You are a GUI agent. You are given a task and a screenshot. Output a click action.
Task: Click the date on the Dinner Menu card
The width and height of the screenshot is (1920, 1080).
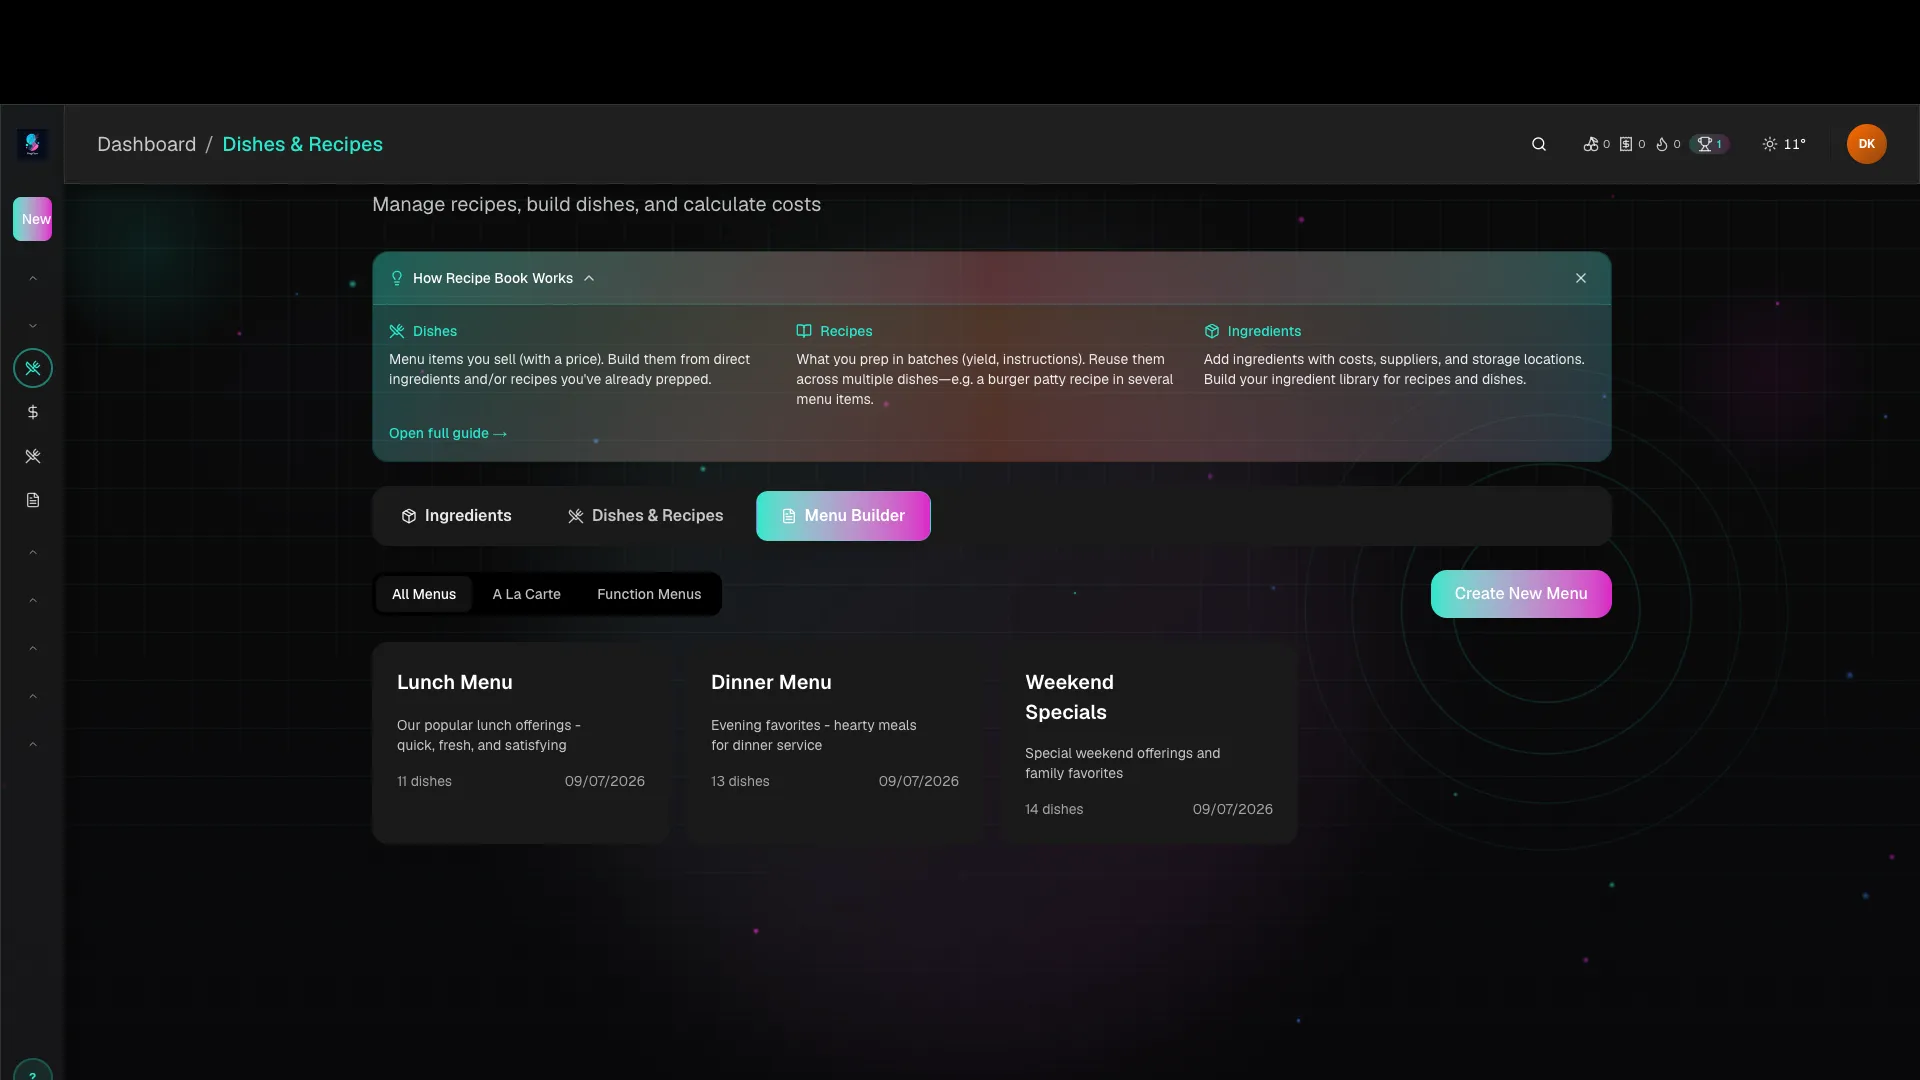tap(918, 781)
